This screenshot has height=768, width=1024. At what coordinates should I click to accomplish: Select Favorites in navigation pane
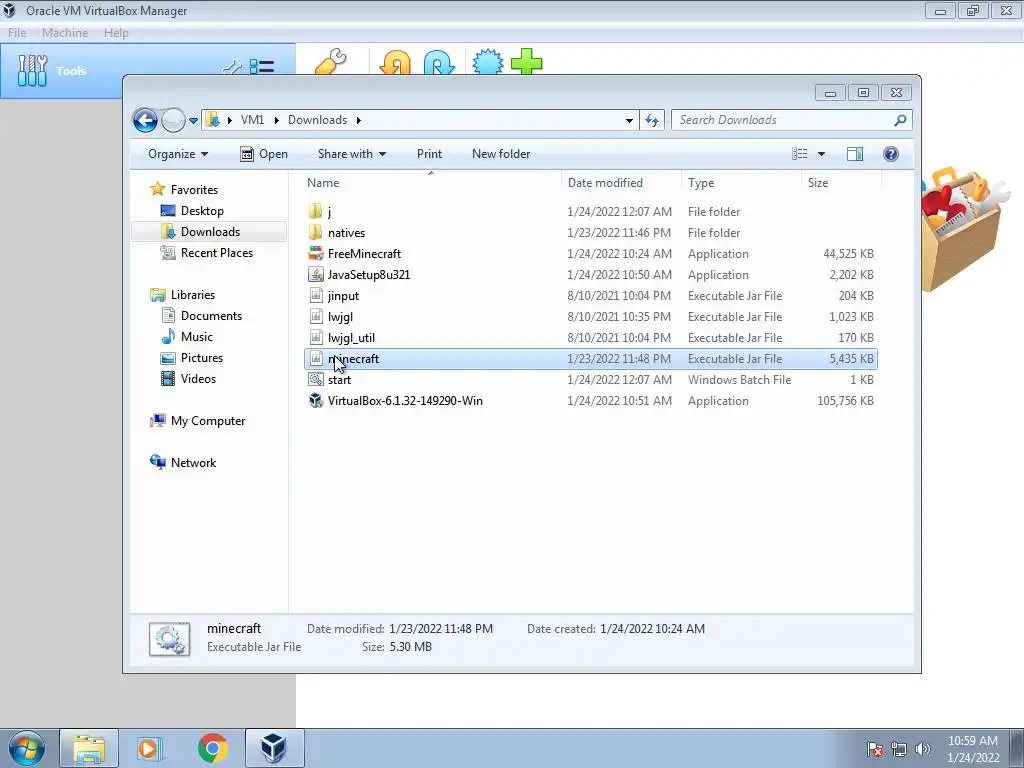tap(194, 190)
